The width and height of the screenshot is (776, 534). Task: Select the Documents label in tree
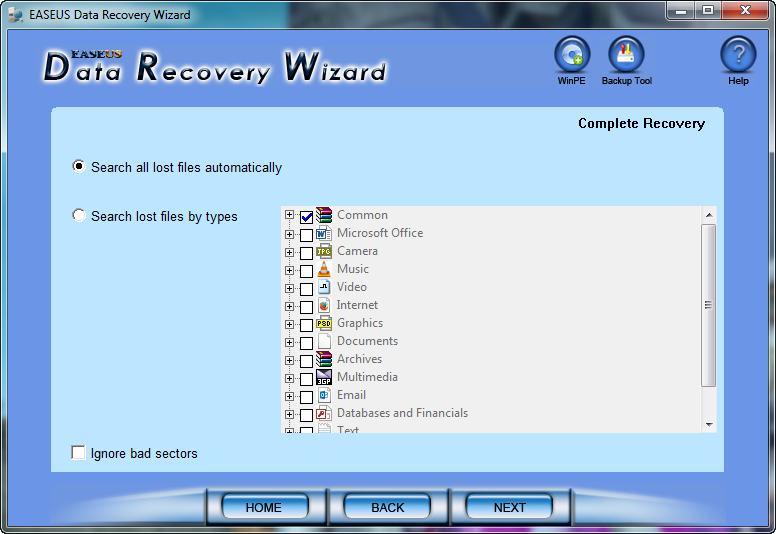click(367, 341)
